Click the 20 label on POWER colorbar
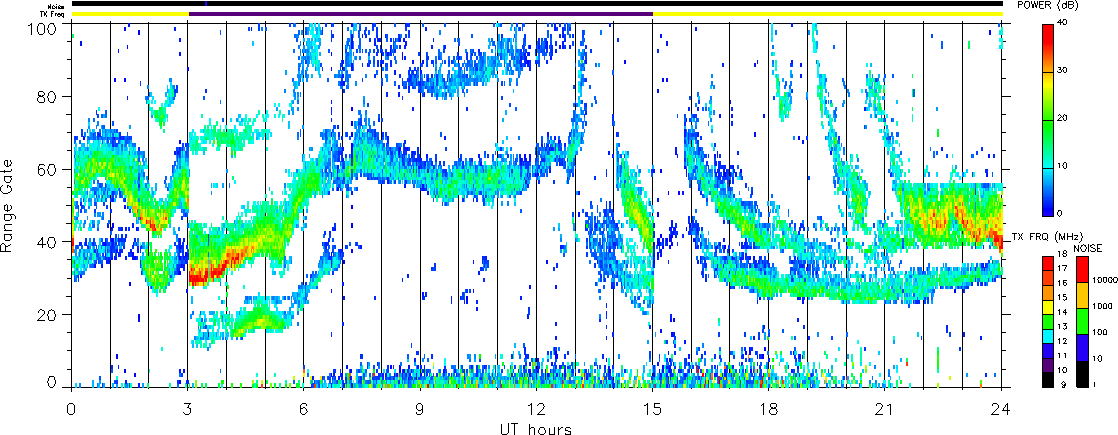This screenshot has width=1118, height=435. (1062, 118)
